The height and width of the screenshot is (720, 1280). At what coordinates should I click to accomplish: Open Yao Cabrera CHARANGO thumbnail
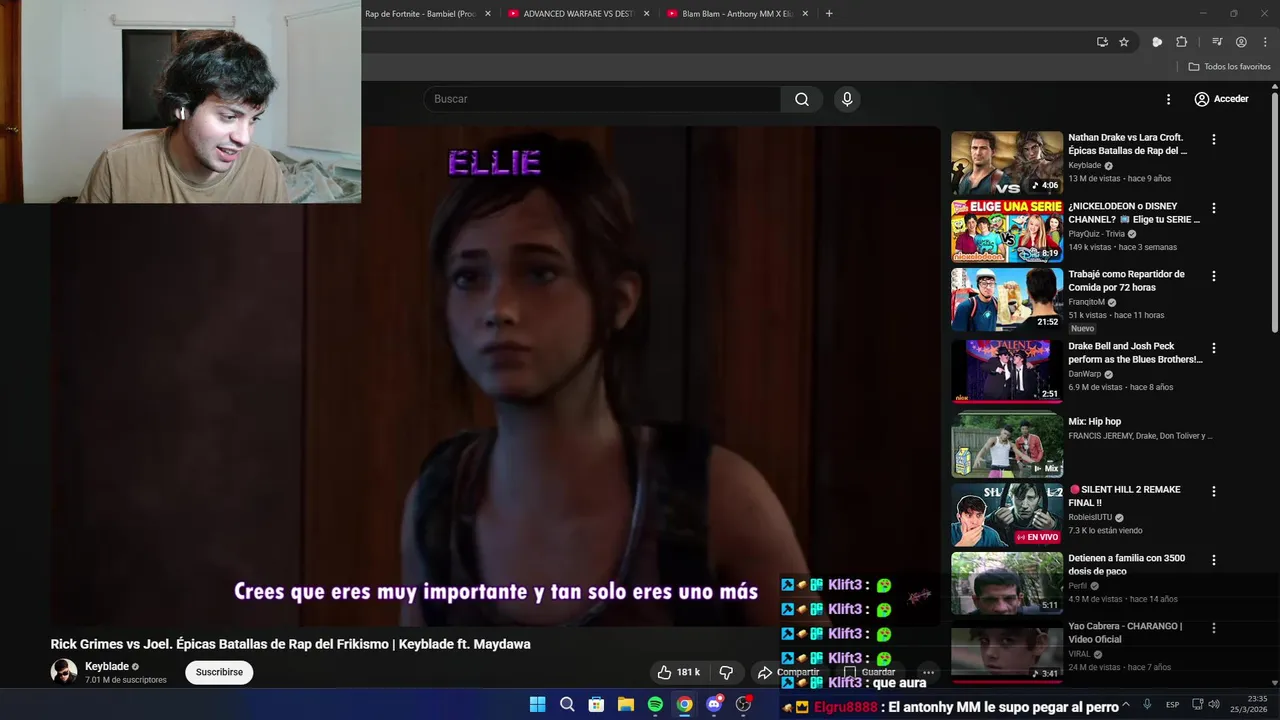point(1007,651)
